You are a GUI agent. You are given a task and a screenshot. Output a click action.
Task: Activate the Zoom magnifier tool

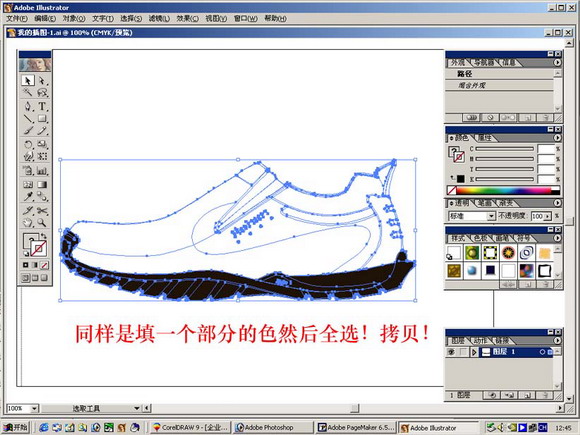43,223
